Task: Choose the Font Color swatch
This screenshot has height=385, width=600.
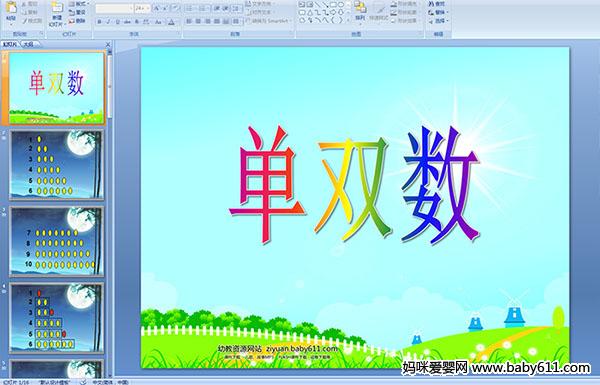Action: click(171, 22)
